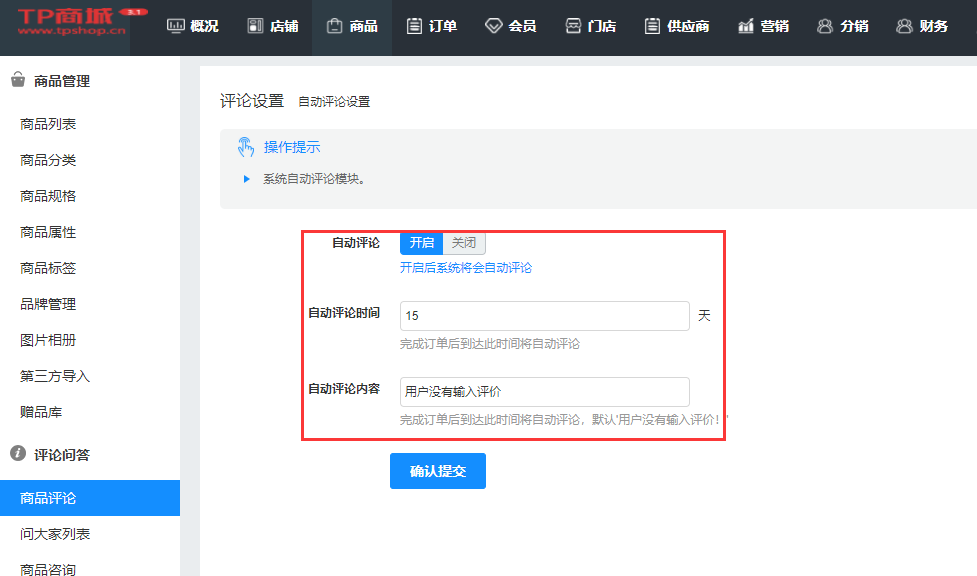
Task: Click the 自动评论时间 days input field
Action: tap(544, 316)
